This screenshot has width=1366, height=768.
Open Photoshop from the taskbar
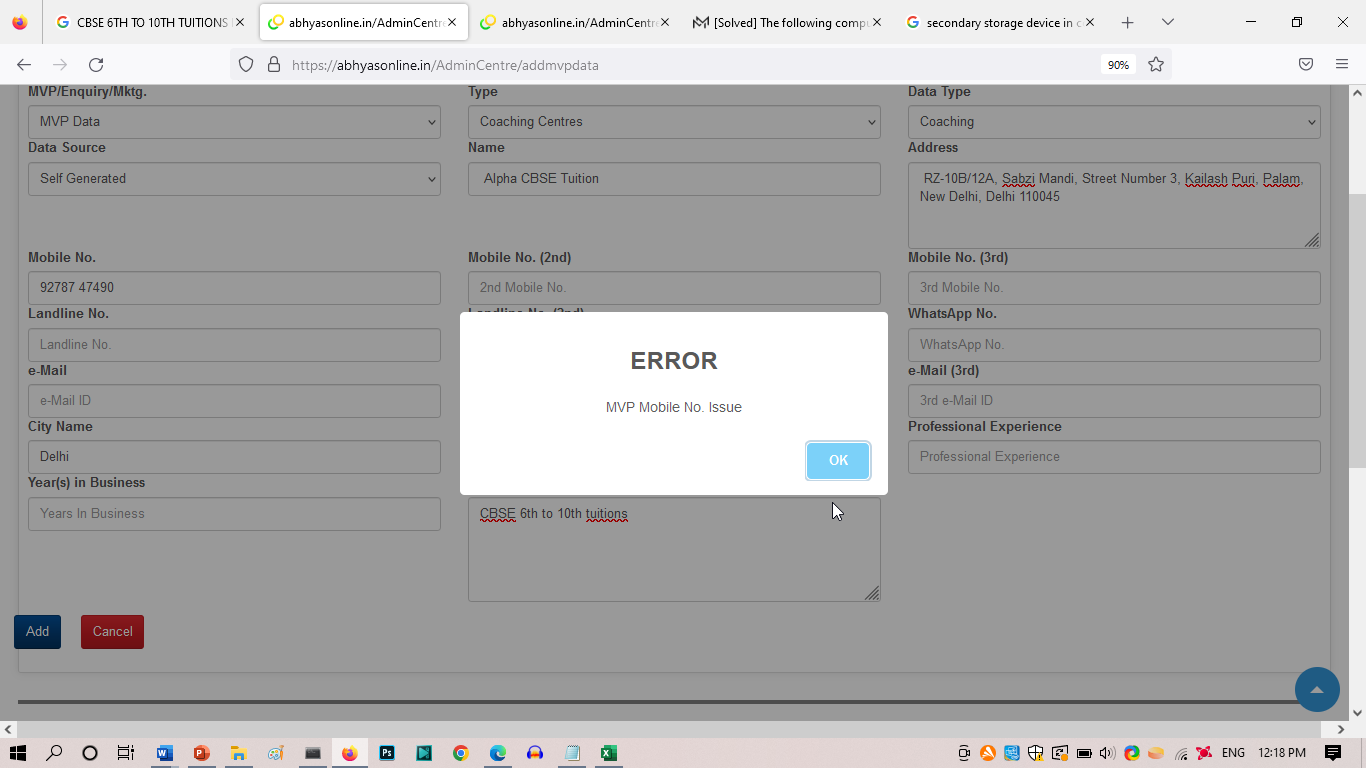point(386,753)
